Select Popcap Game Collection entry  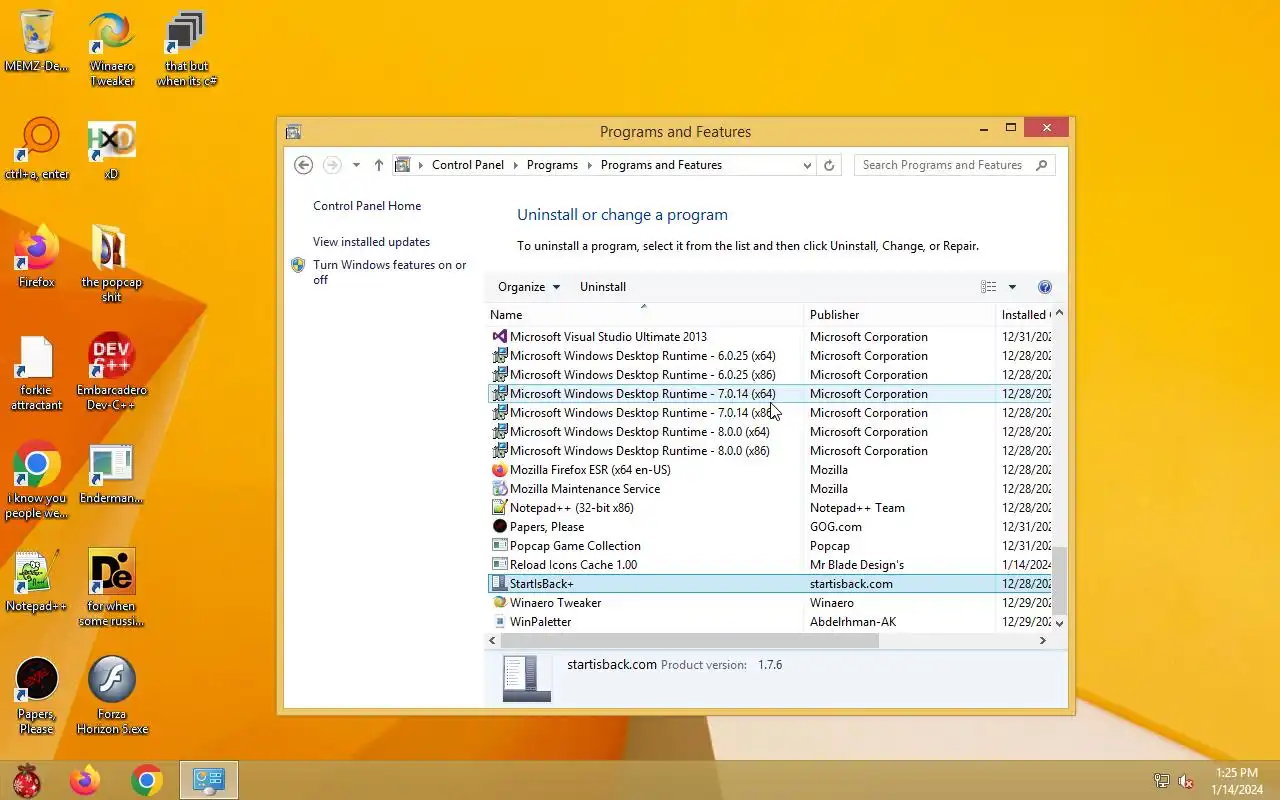[768, 546]
